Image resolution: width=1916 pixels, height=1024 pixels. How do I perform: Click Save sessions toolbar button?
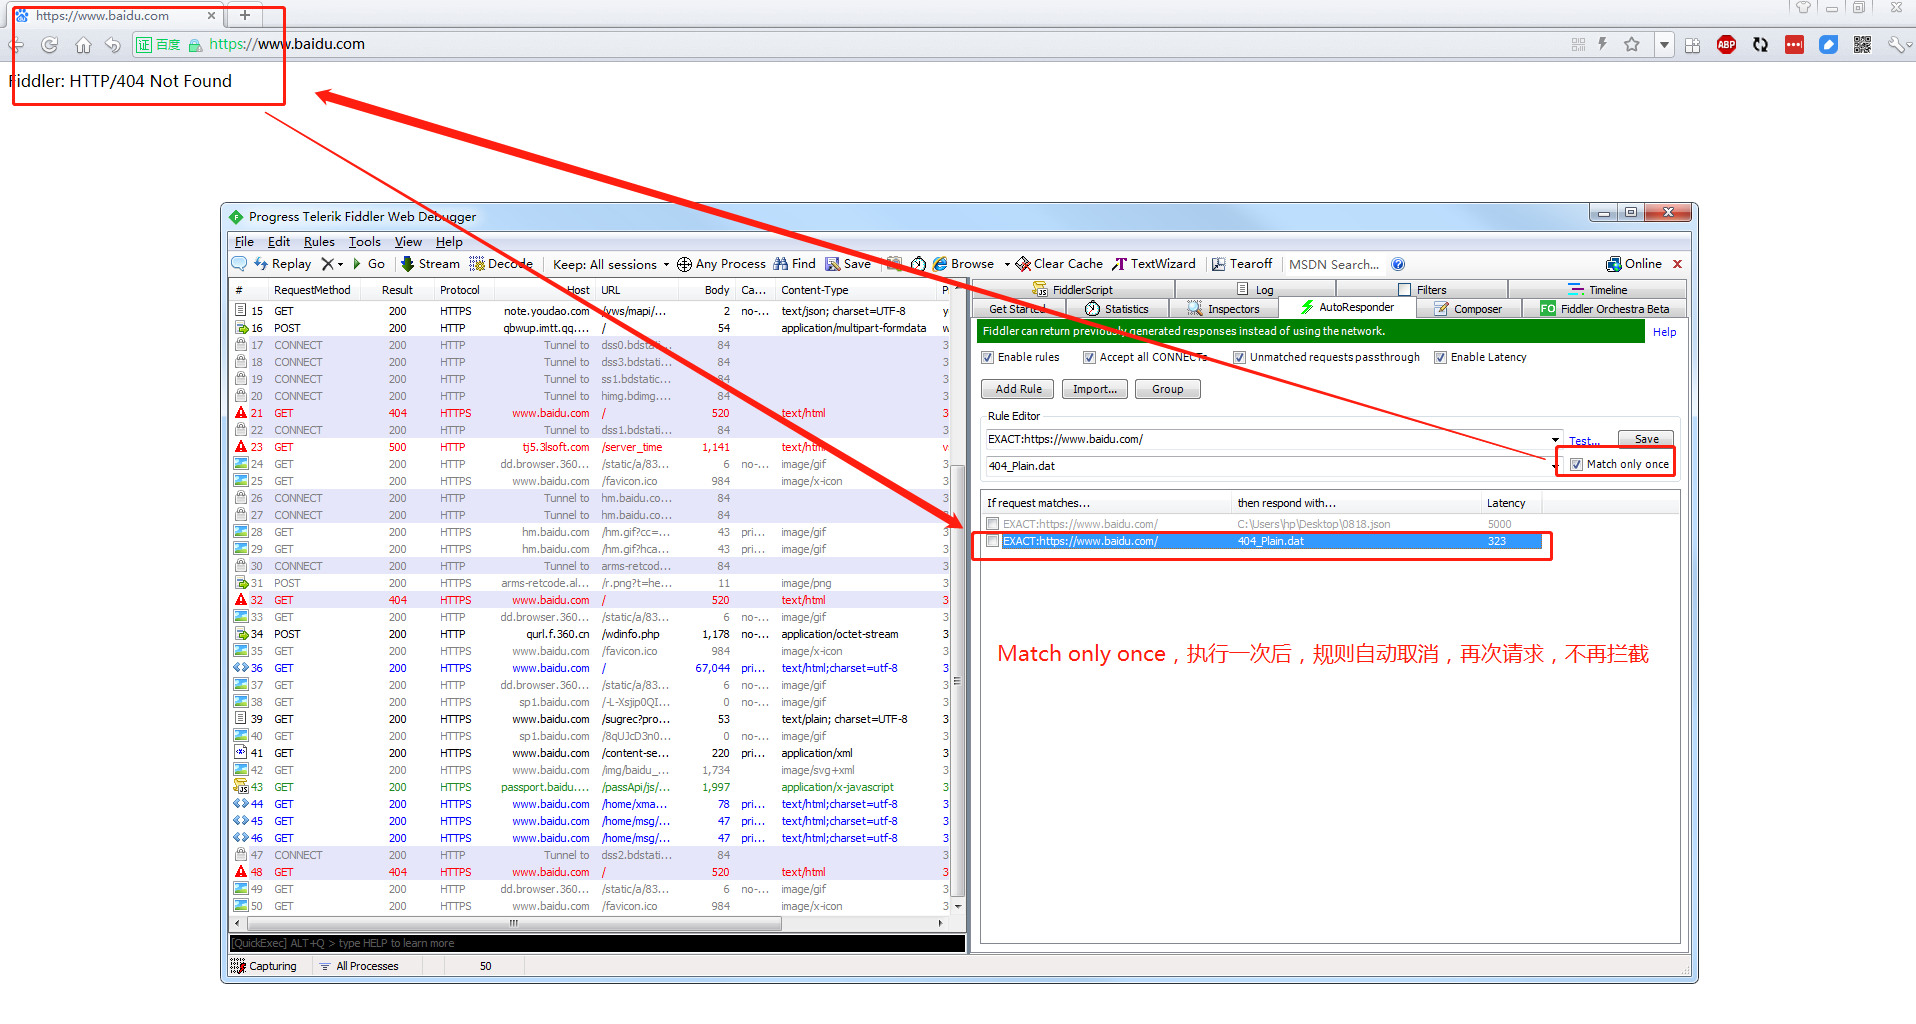click(848, 264)
